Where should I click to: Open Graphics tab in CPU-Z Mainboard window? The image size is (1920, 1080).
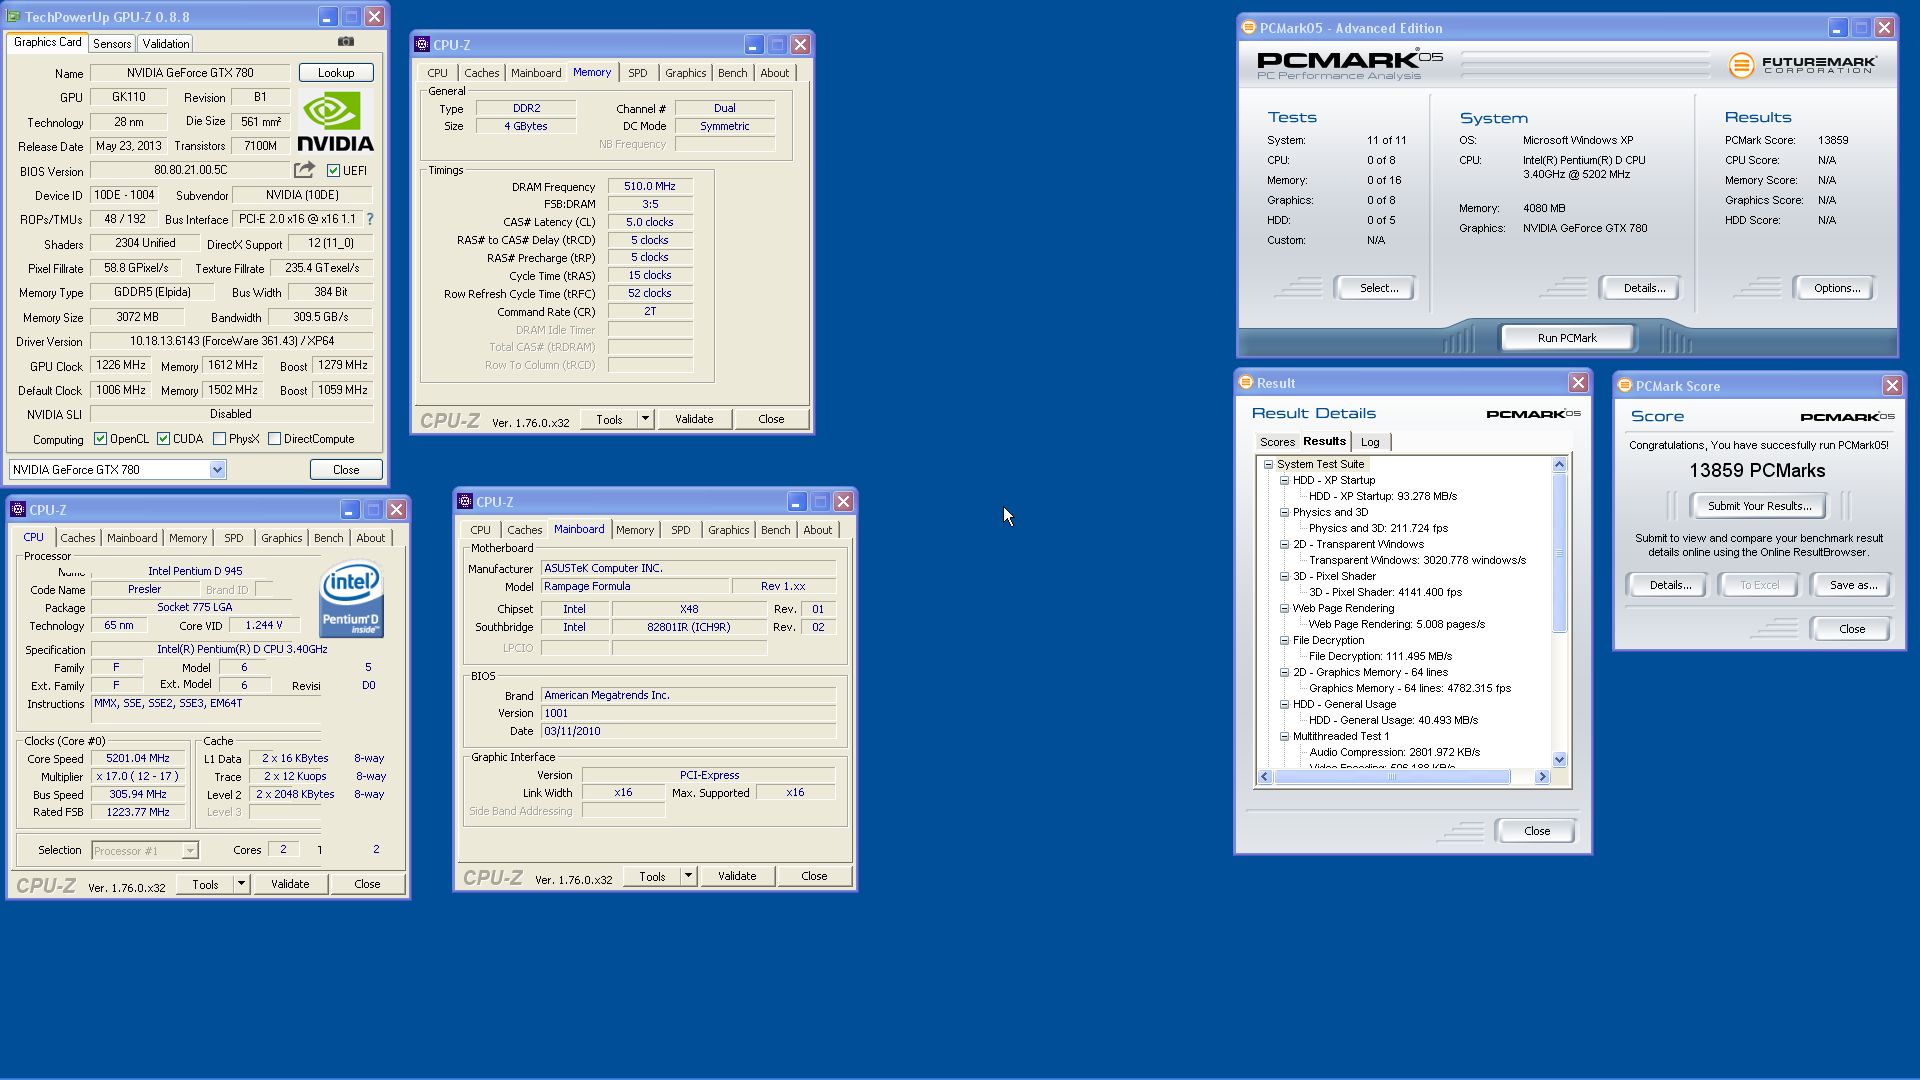coord(728,530)
